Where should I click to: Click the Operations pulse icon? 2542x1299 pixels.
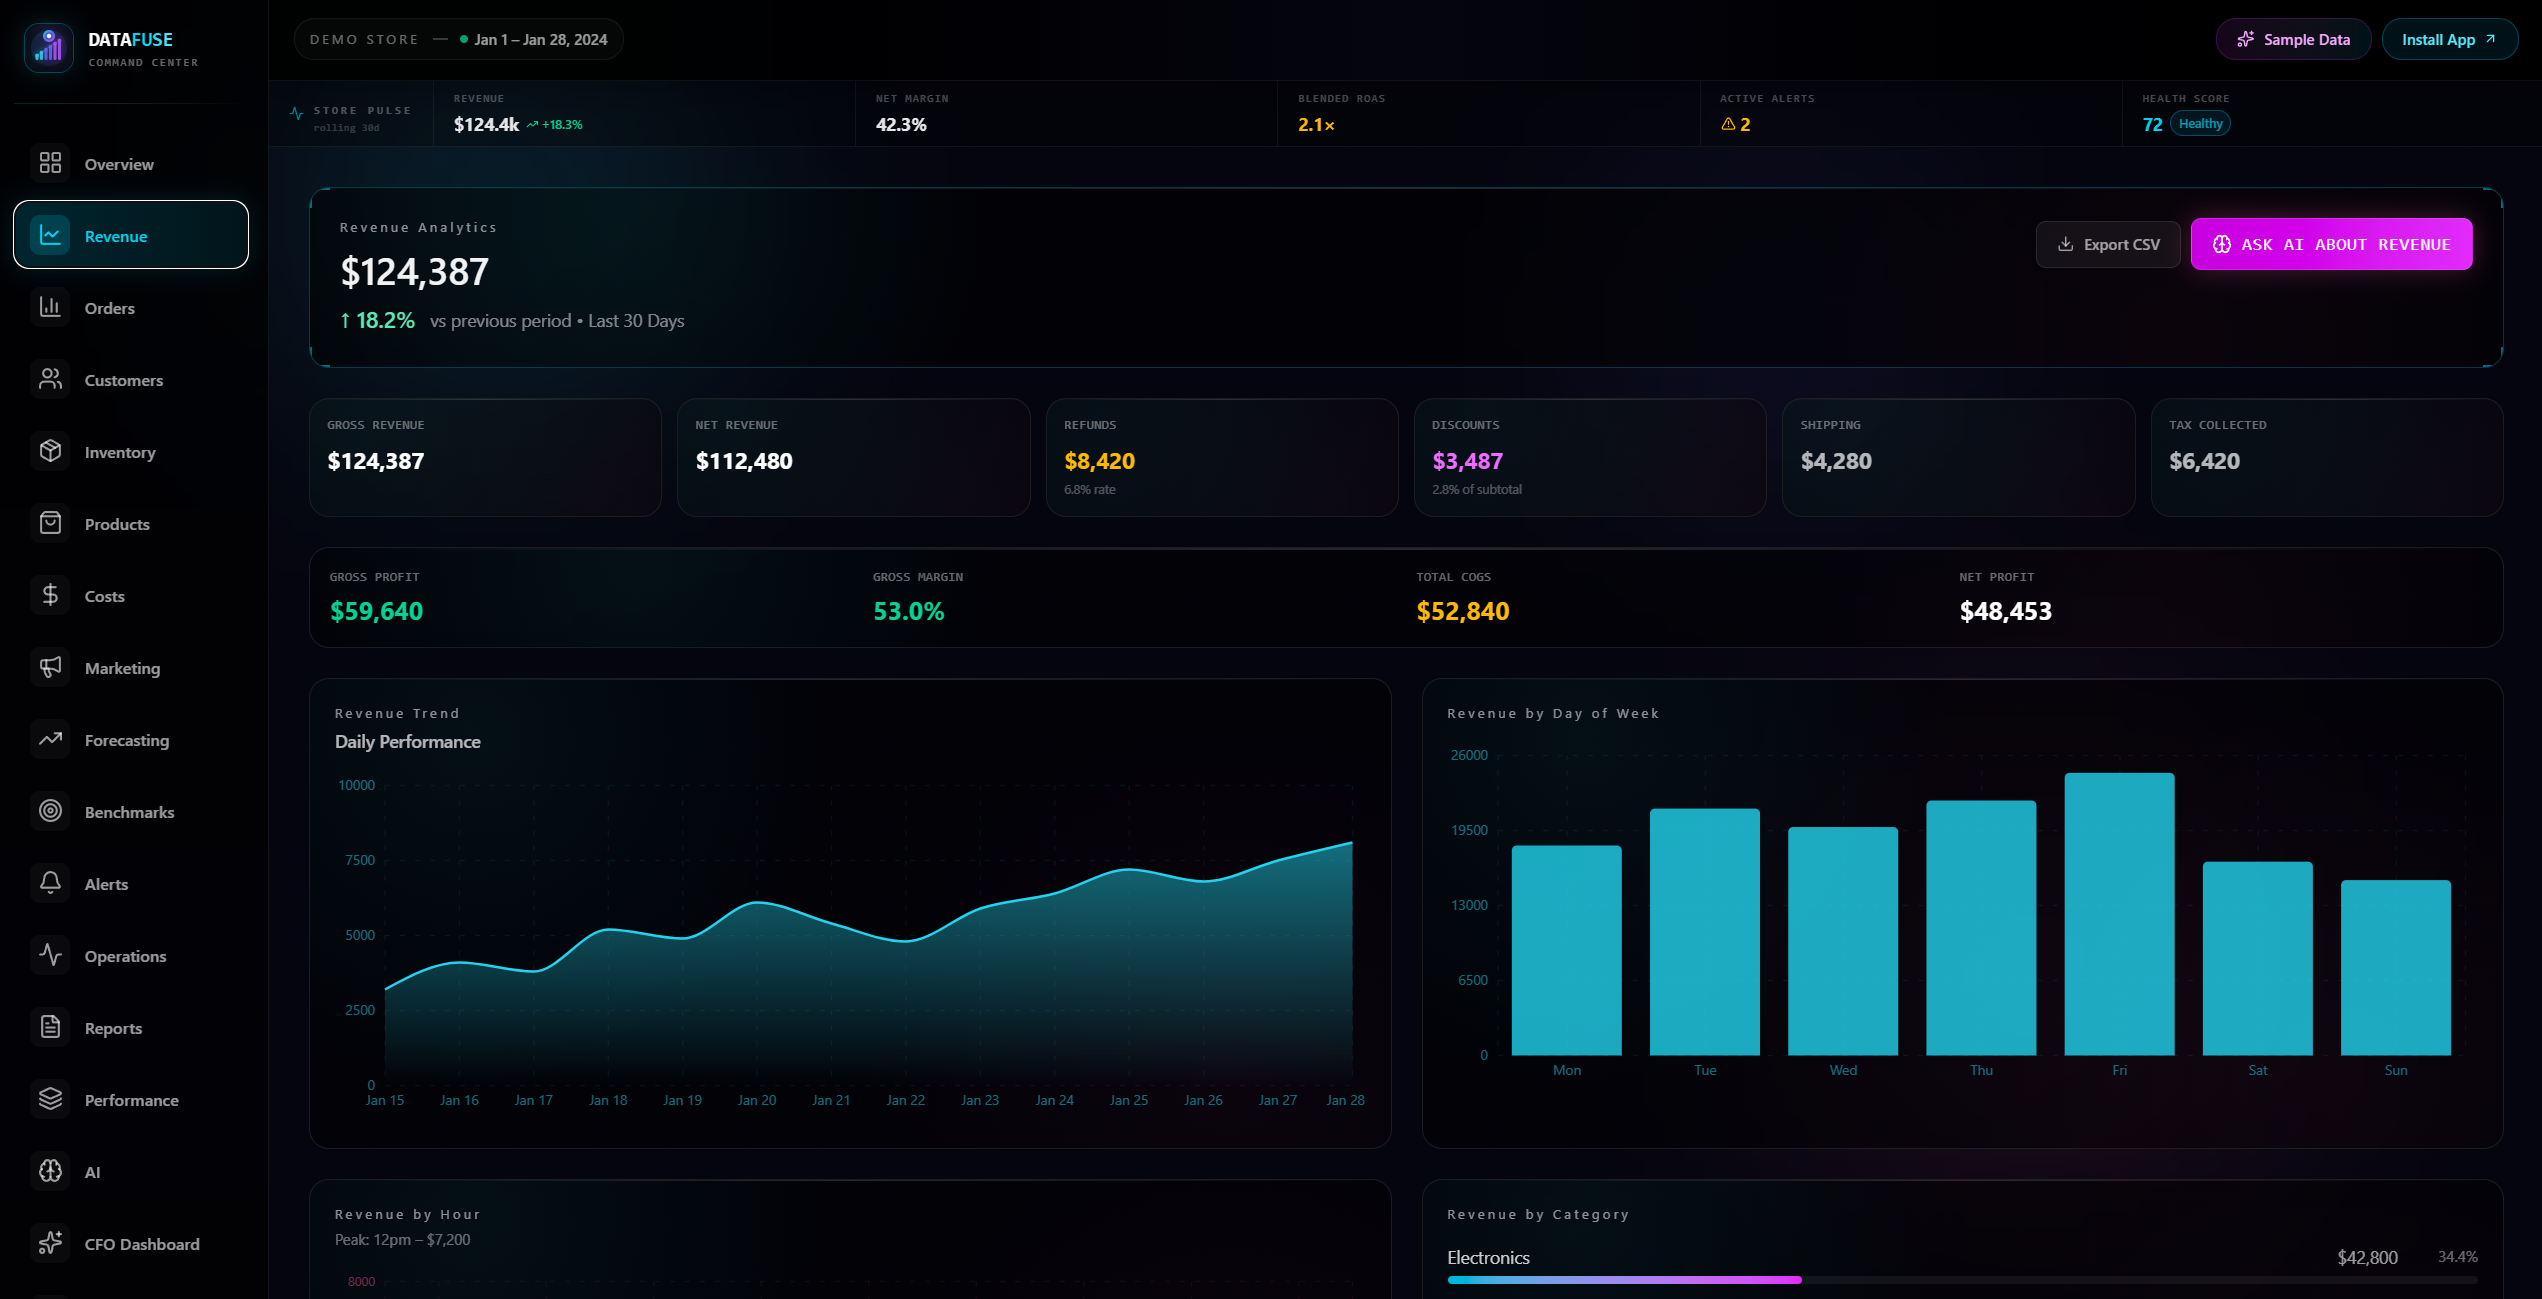pos(50,955)
